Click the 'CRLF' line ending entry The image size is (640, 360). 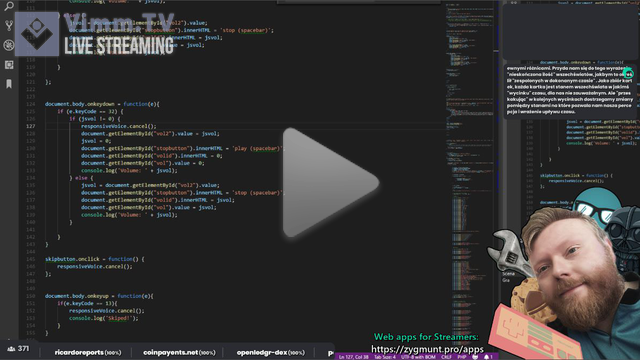pos(447,357)
